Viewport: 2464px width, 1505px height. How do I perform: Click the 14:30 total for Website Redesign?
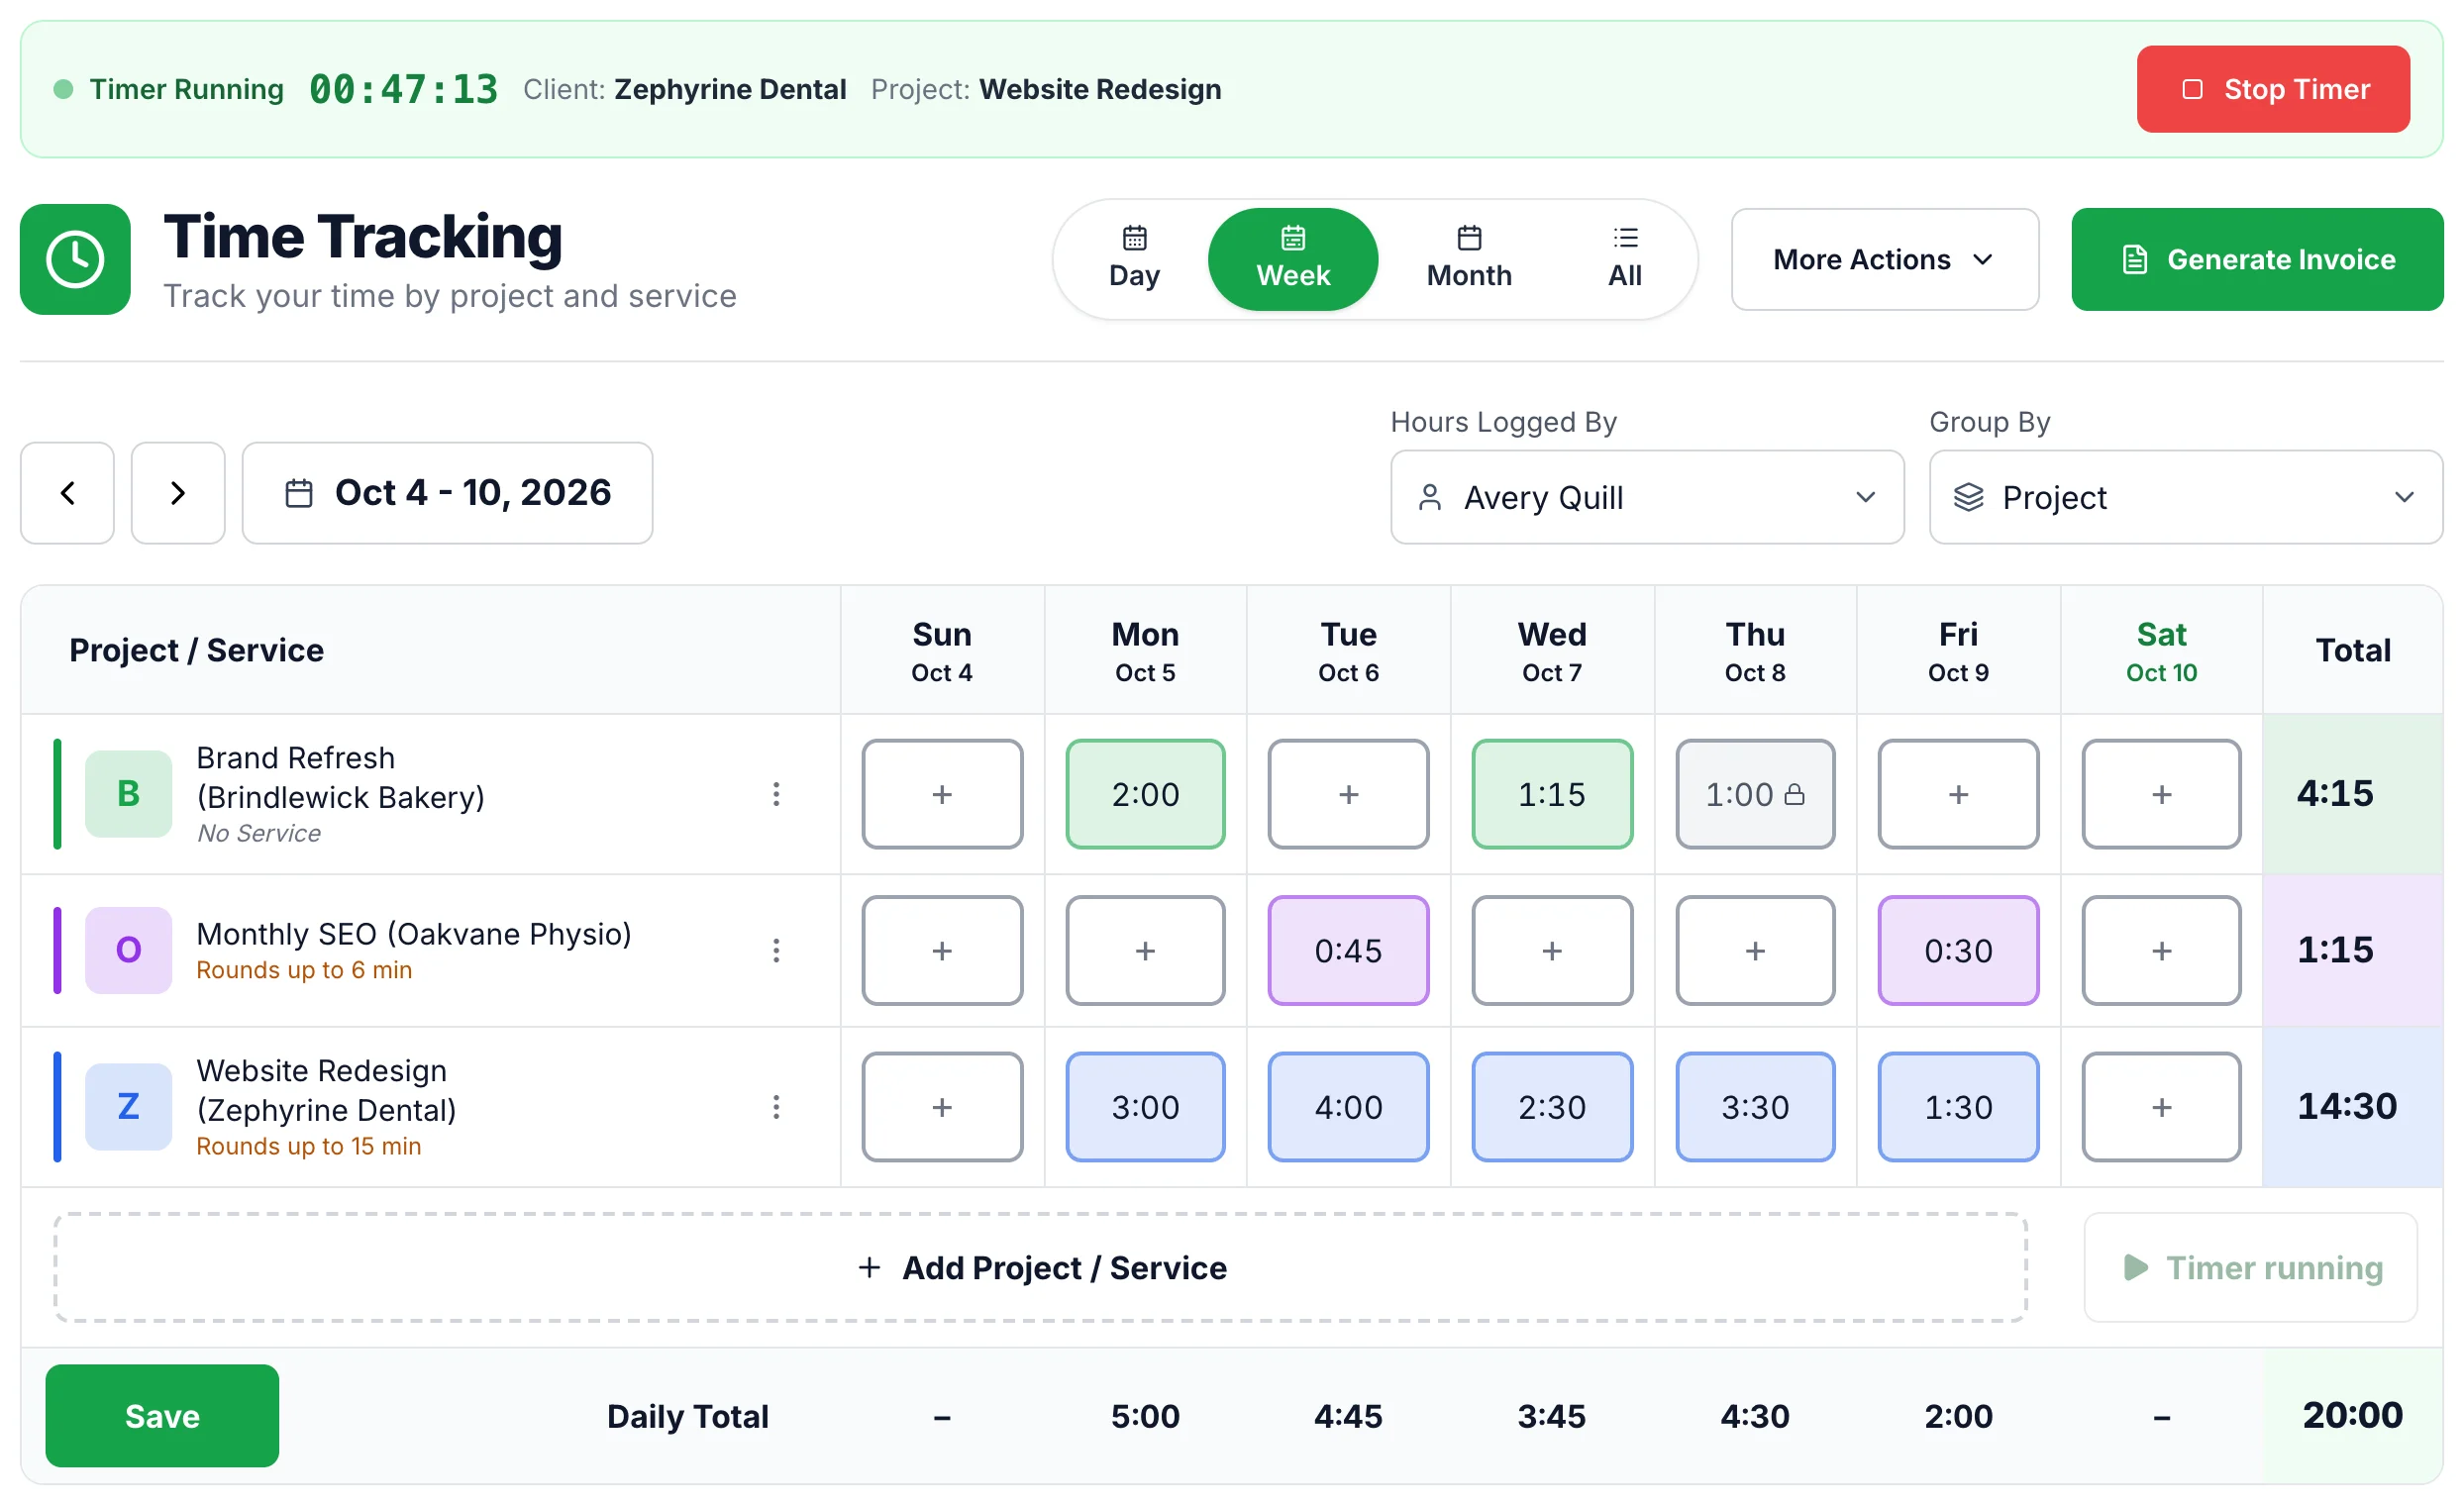2346,1106
